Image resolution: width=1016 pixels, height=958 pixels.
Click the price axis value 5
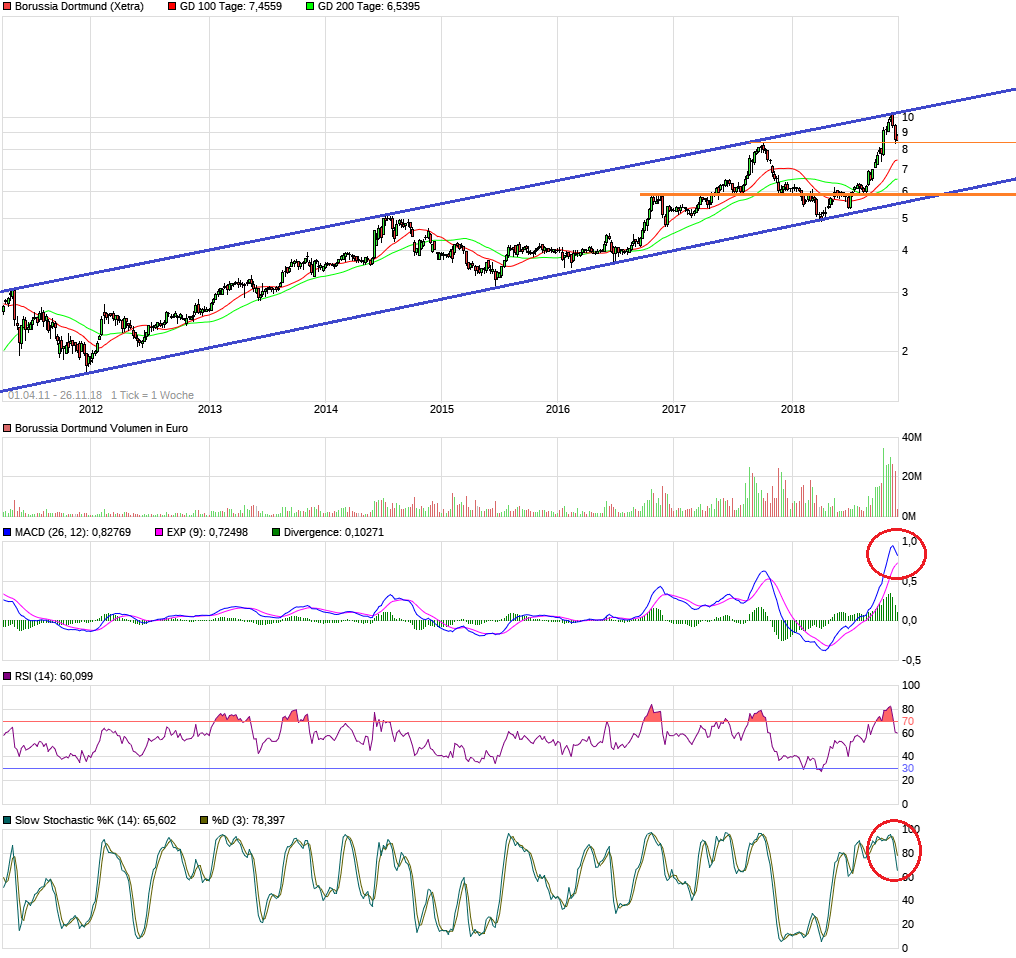coord(905,218)
